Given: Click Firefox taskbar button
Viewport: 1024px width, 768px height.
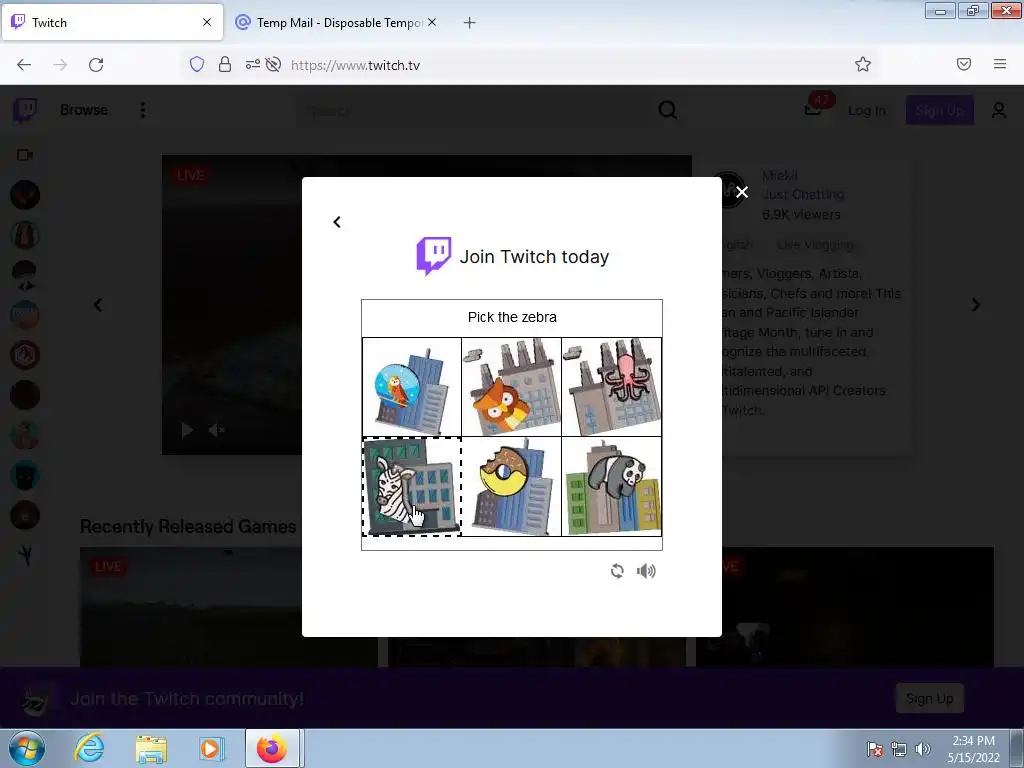Looking at the screenshot, I should click(272, 748).
